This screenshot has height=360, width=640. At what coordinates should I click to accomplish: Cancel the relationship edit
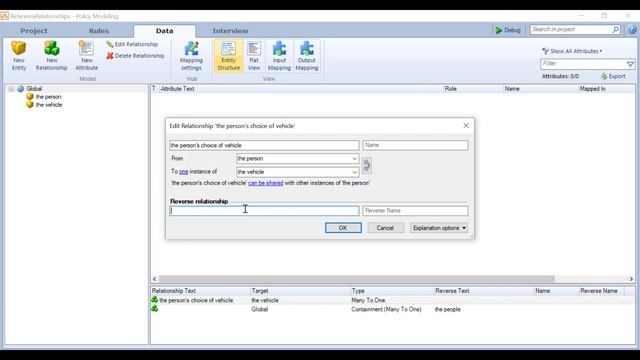coord(385,228)
